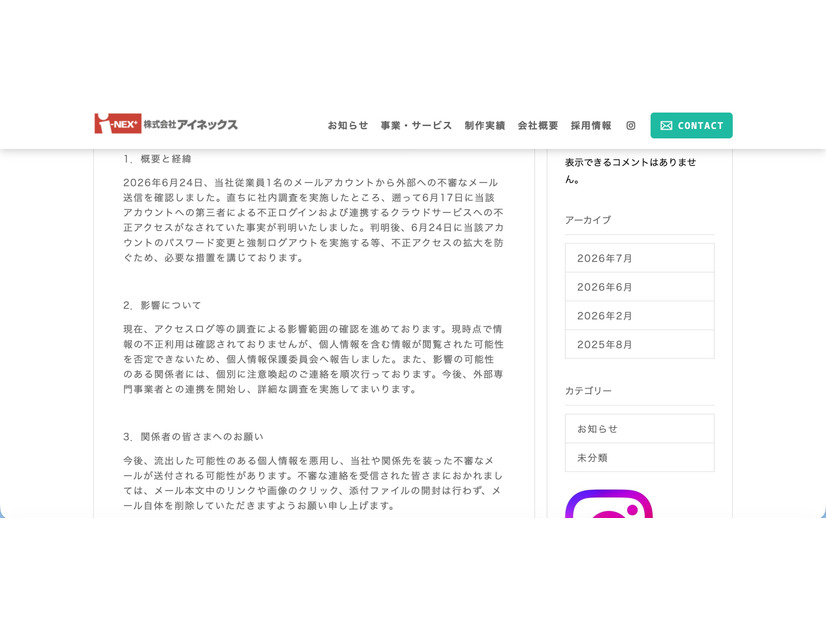Open 採用情報 in the navigation
This screenshot has height=620, width=826.
click(591, 125)
